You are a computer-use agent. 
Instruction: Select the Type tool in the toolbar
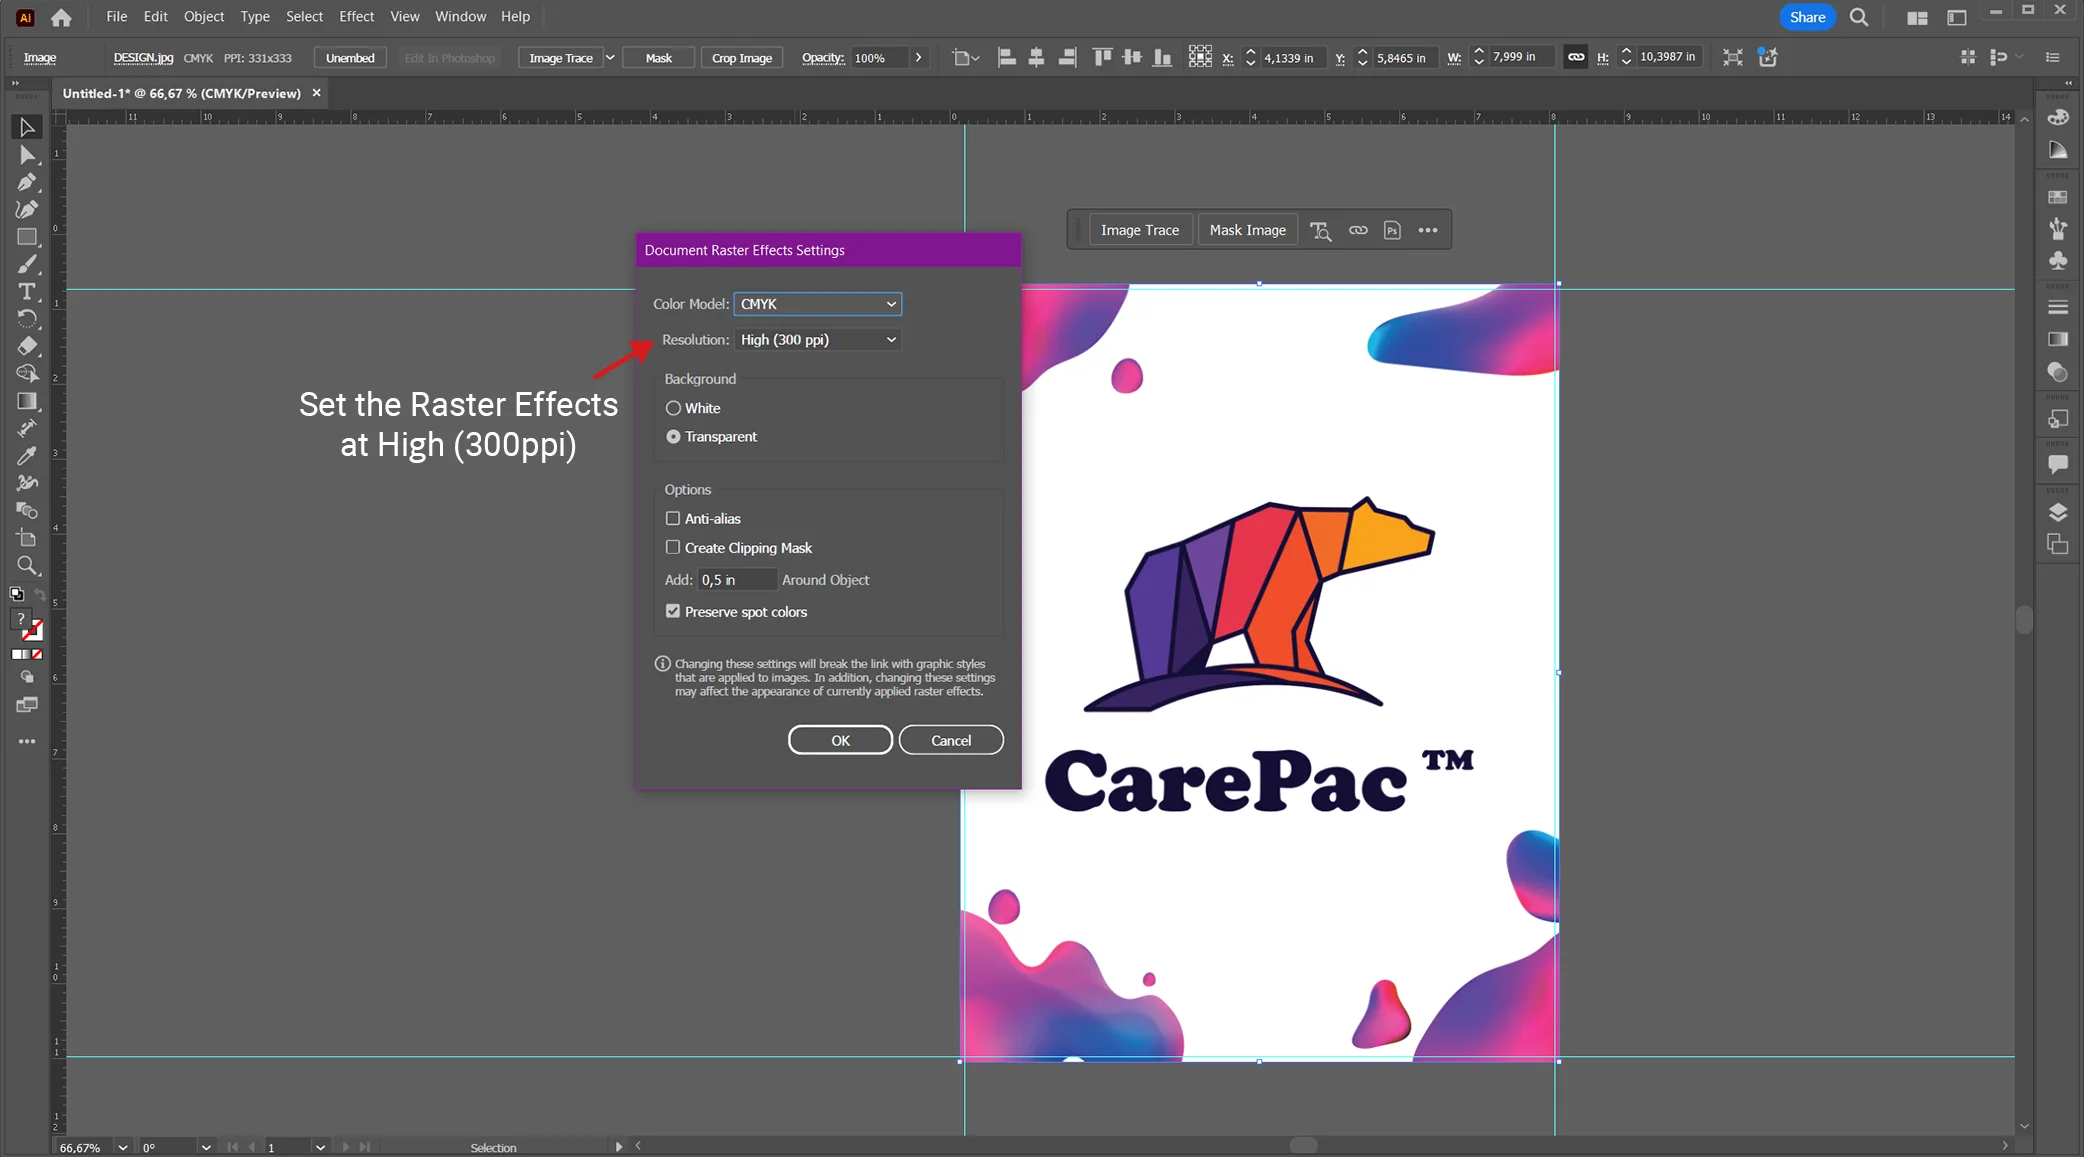pos(28,292)
